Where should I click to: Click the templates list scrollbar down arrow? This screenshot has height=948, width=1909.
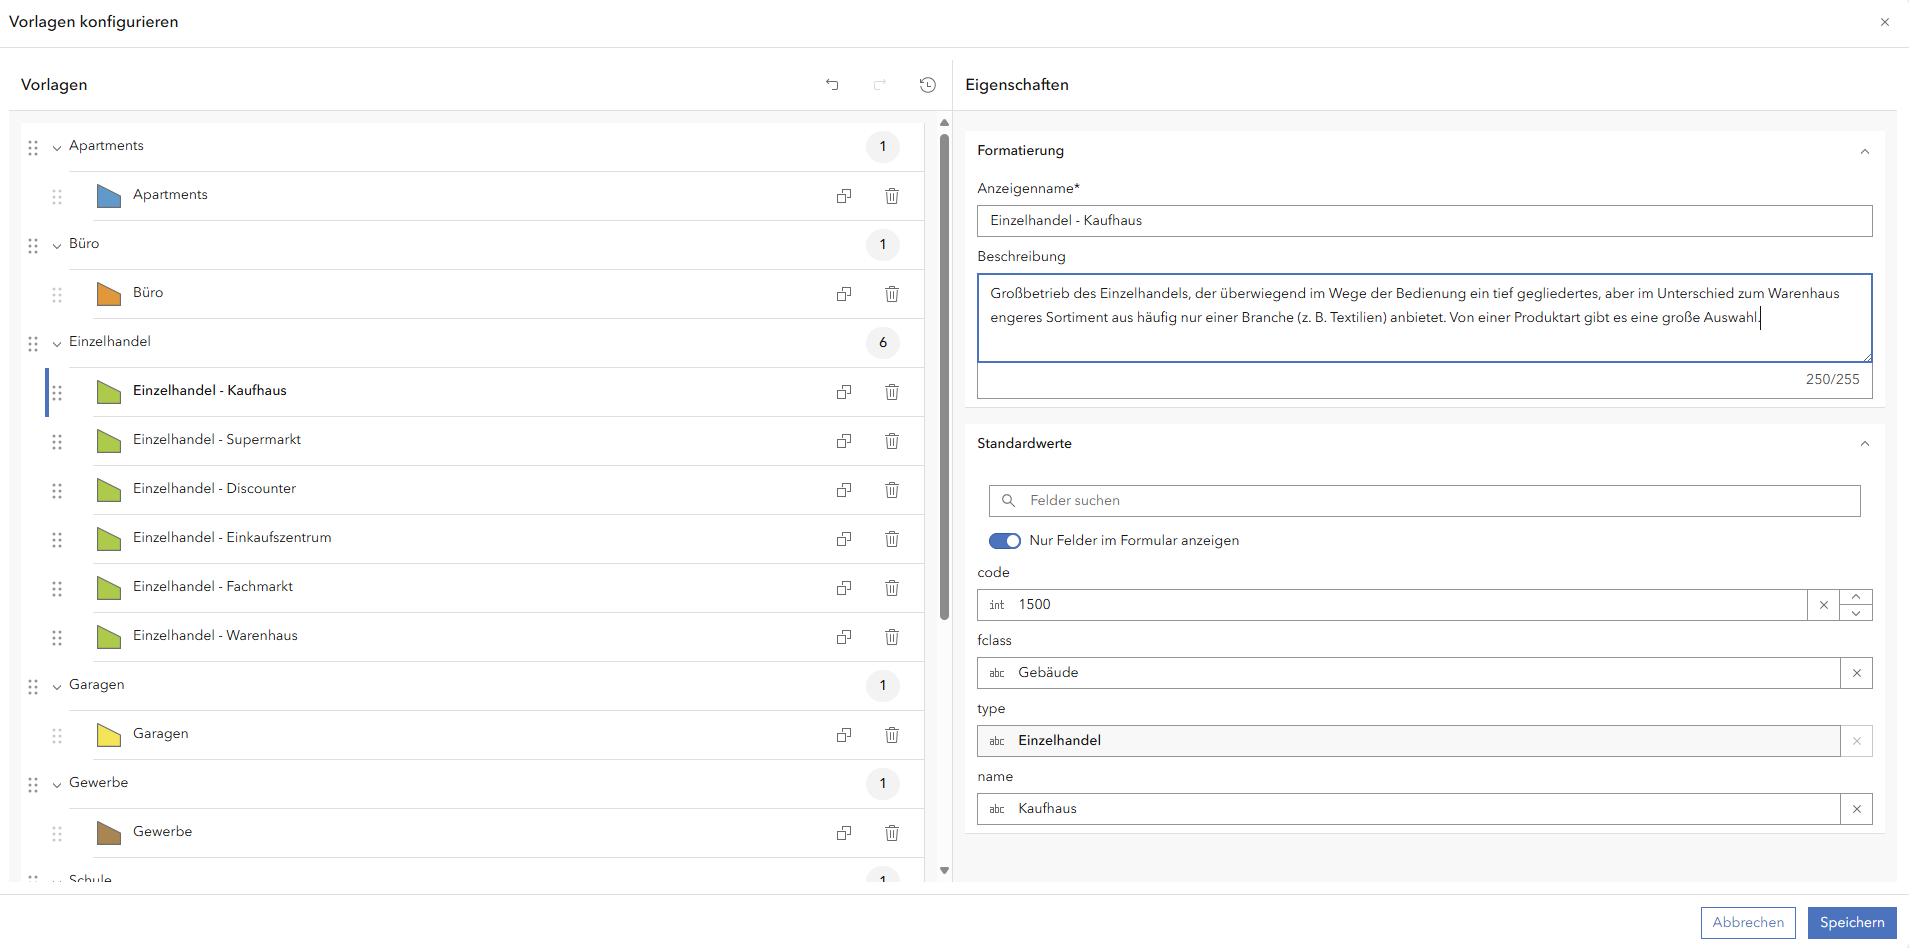(944, 871)
